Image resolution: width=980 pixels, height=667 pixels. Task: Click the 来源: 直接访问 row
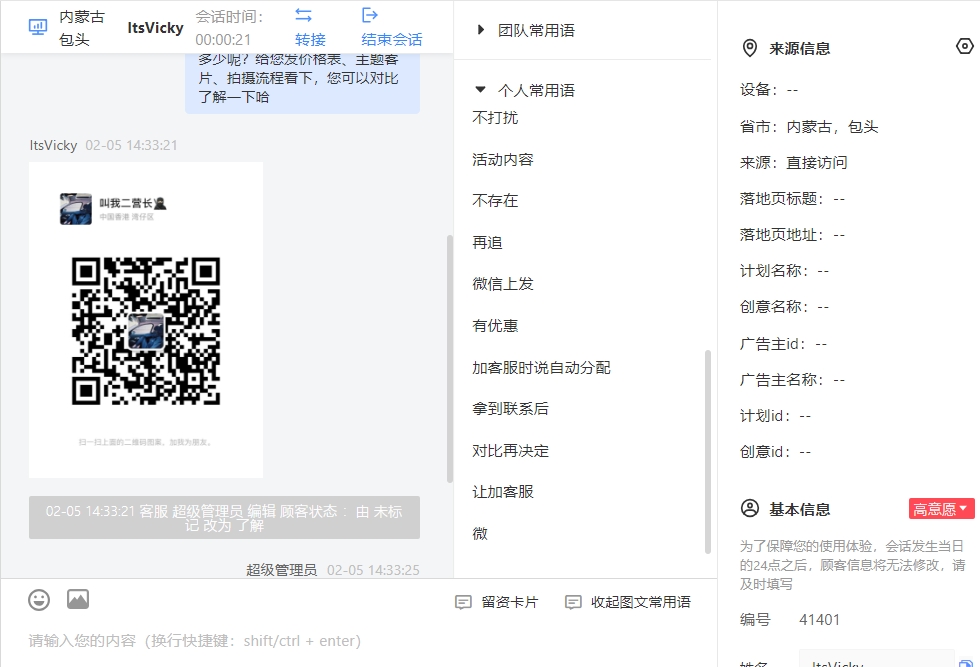793,163
